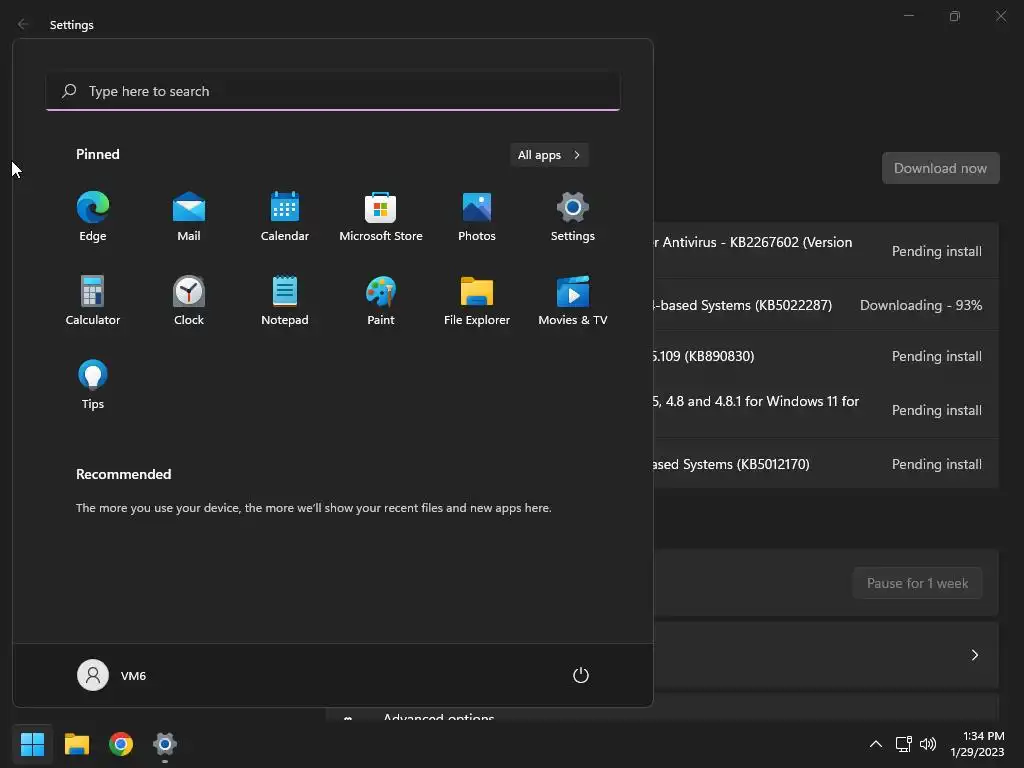This screenshot has width=1024, height=768.
Task: Launch the Paint app
Action: coord(381,301)
